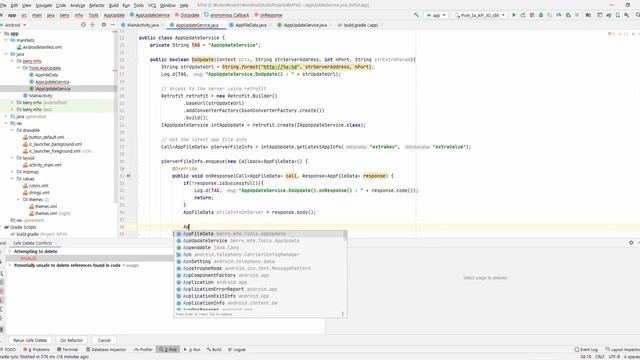Click the Debug app bug icon

point(541,15)
